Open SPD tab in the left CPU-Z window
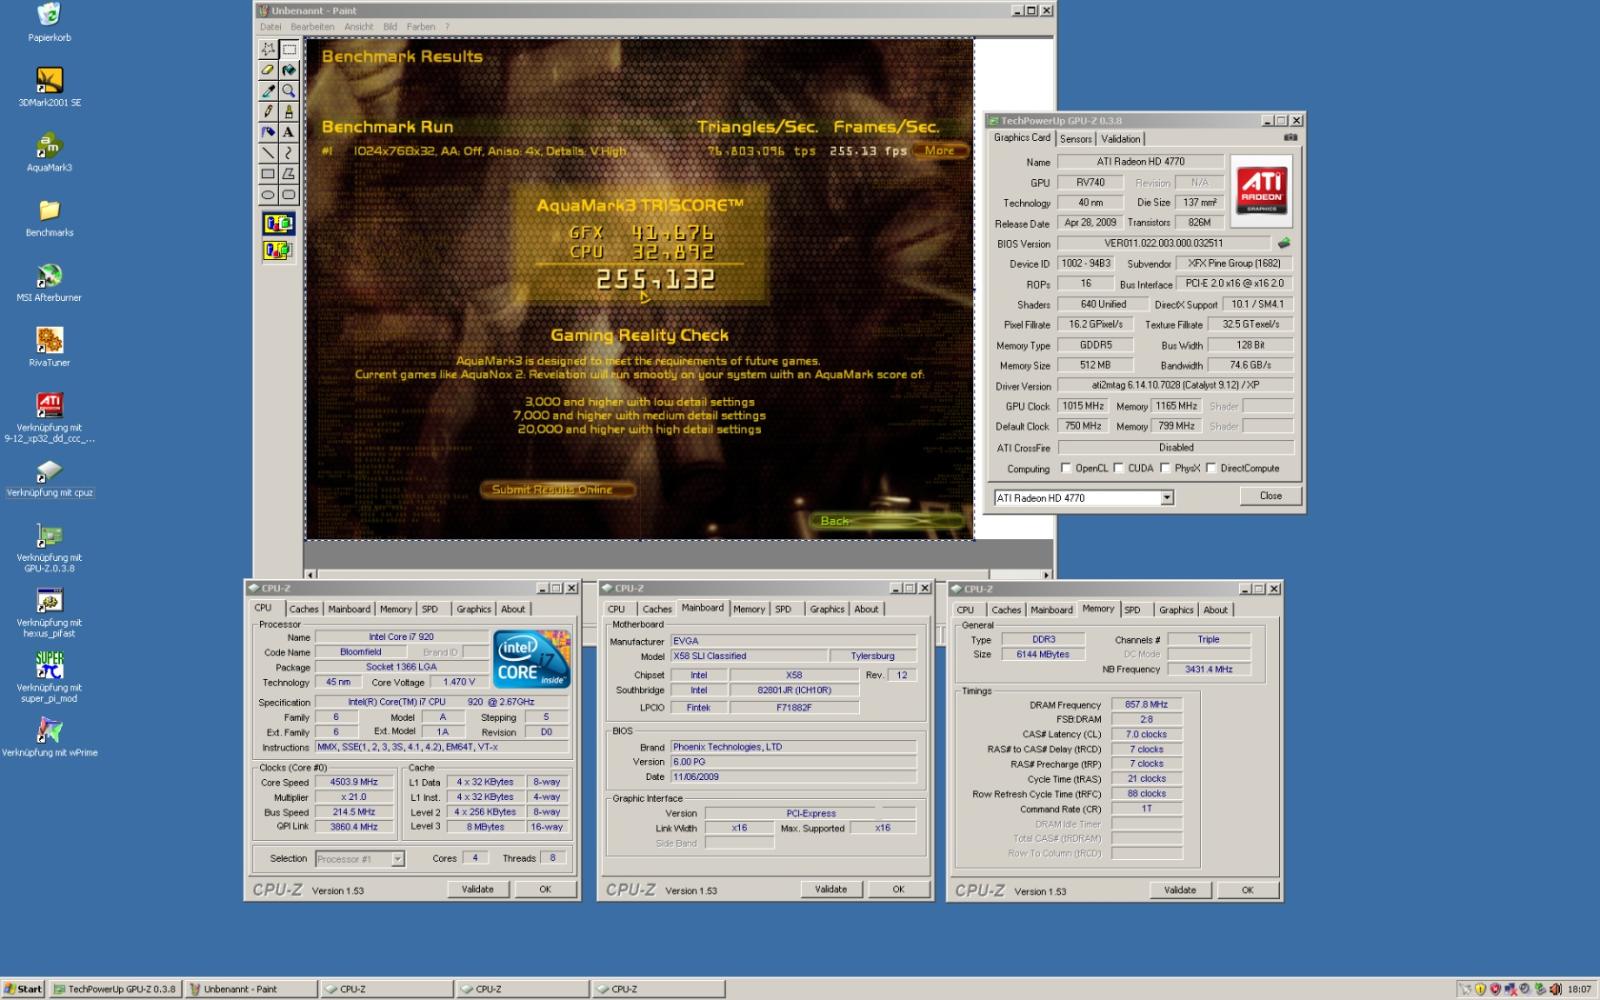Screen dimensions: 1600x1000 tap(430, 609)
